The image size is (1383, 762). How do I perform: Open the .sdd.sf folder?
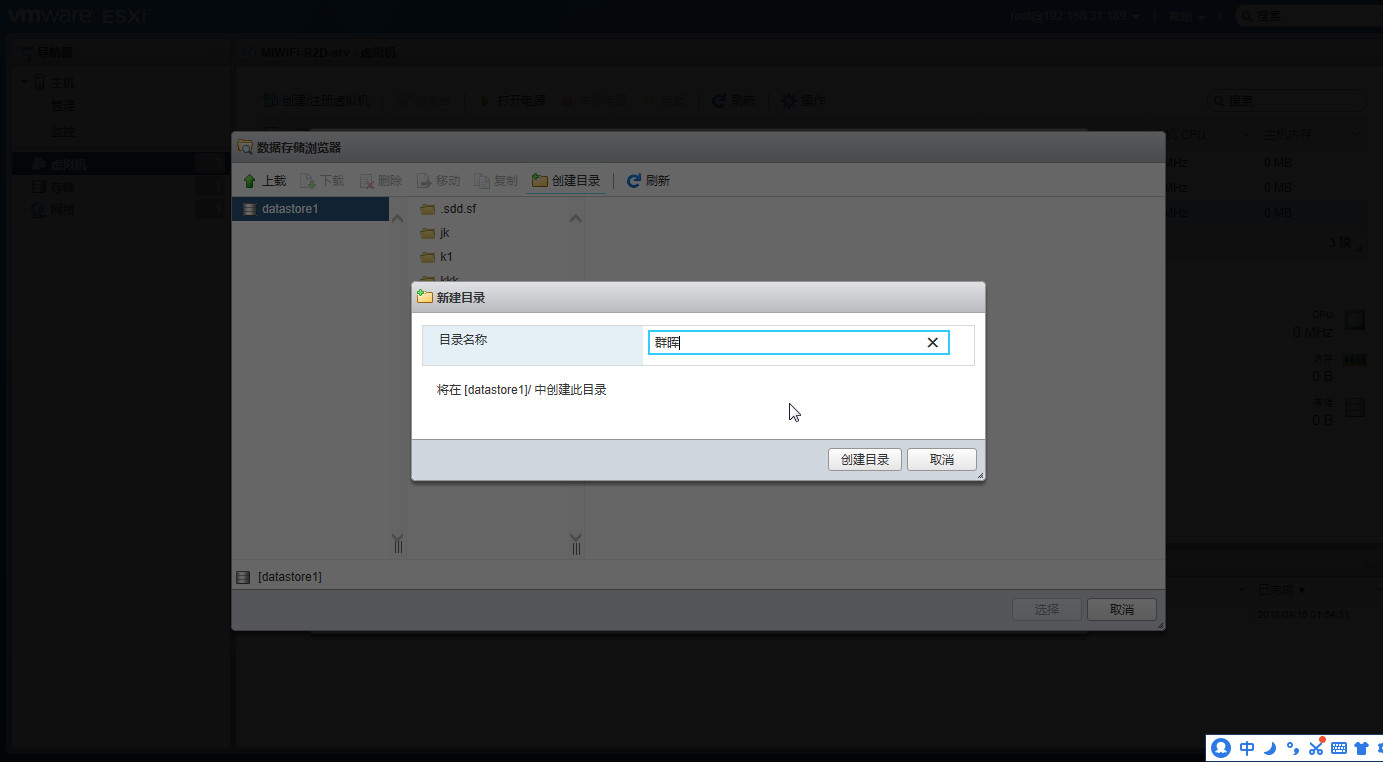[x=458, y=209]
